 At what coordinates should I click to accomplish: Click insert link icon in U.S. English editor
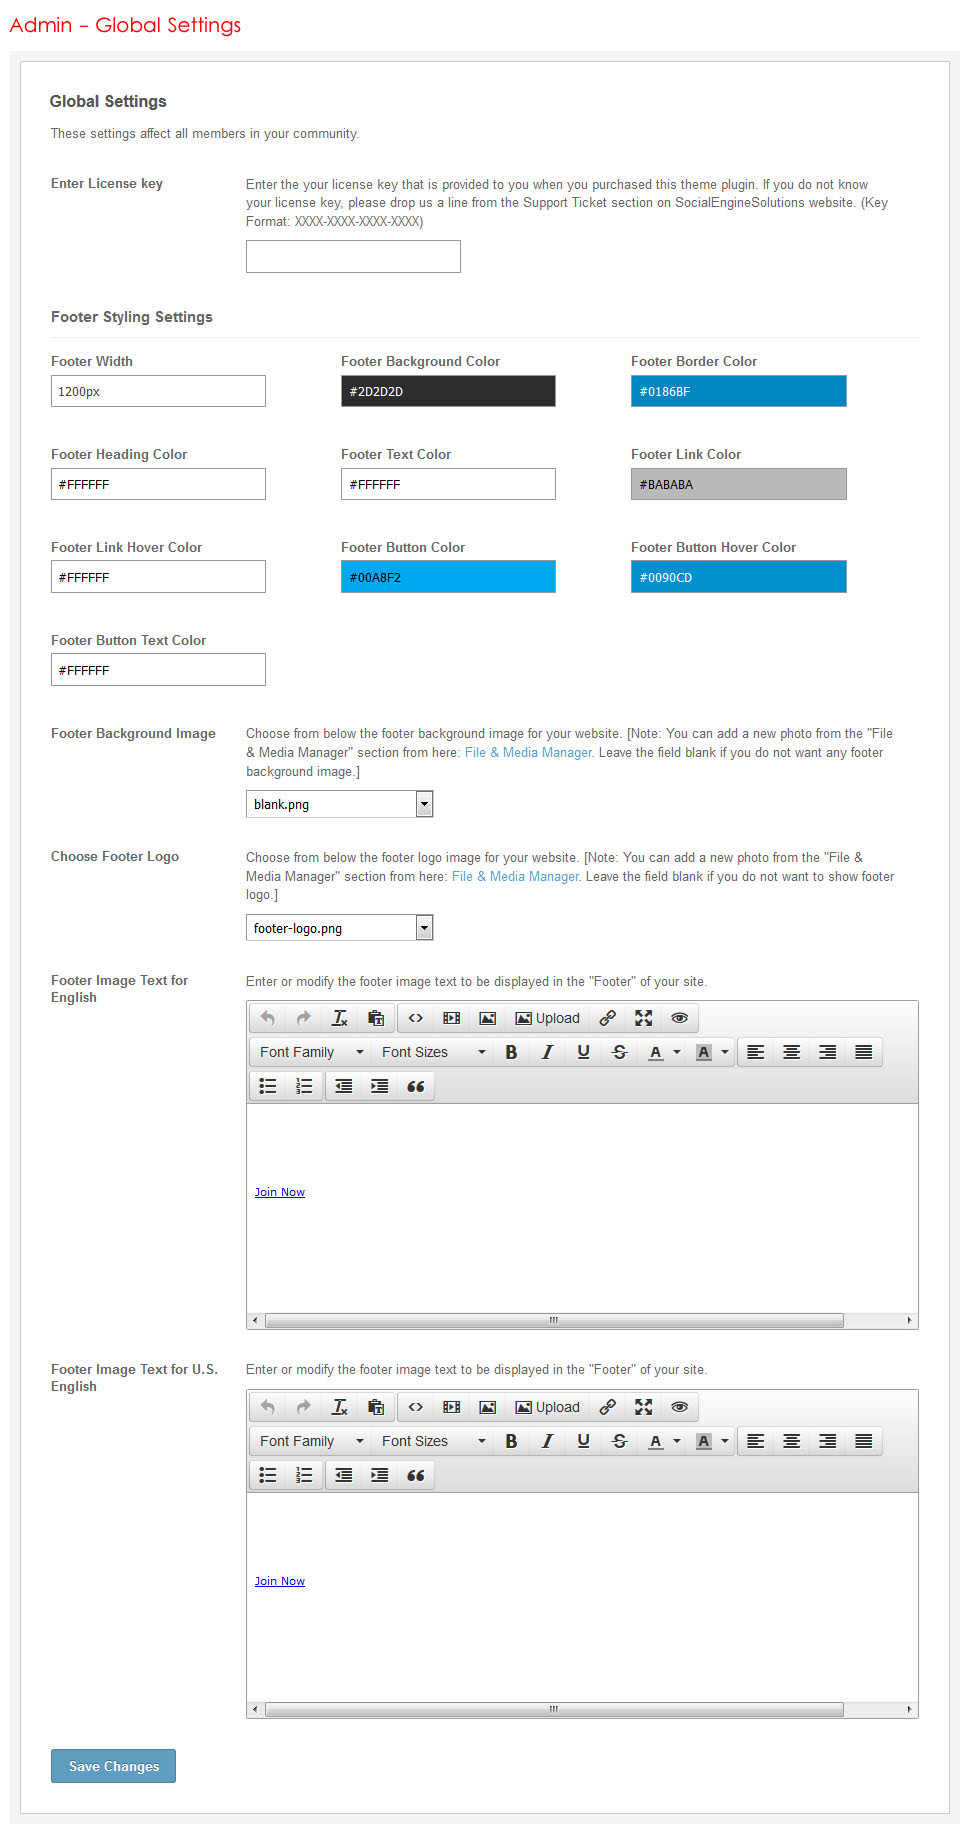pos(607,1407)
